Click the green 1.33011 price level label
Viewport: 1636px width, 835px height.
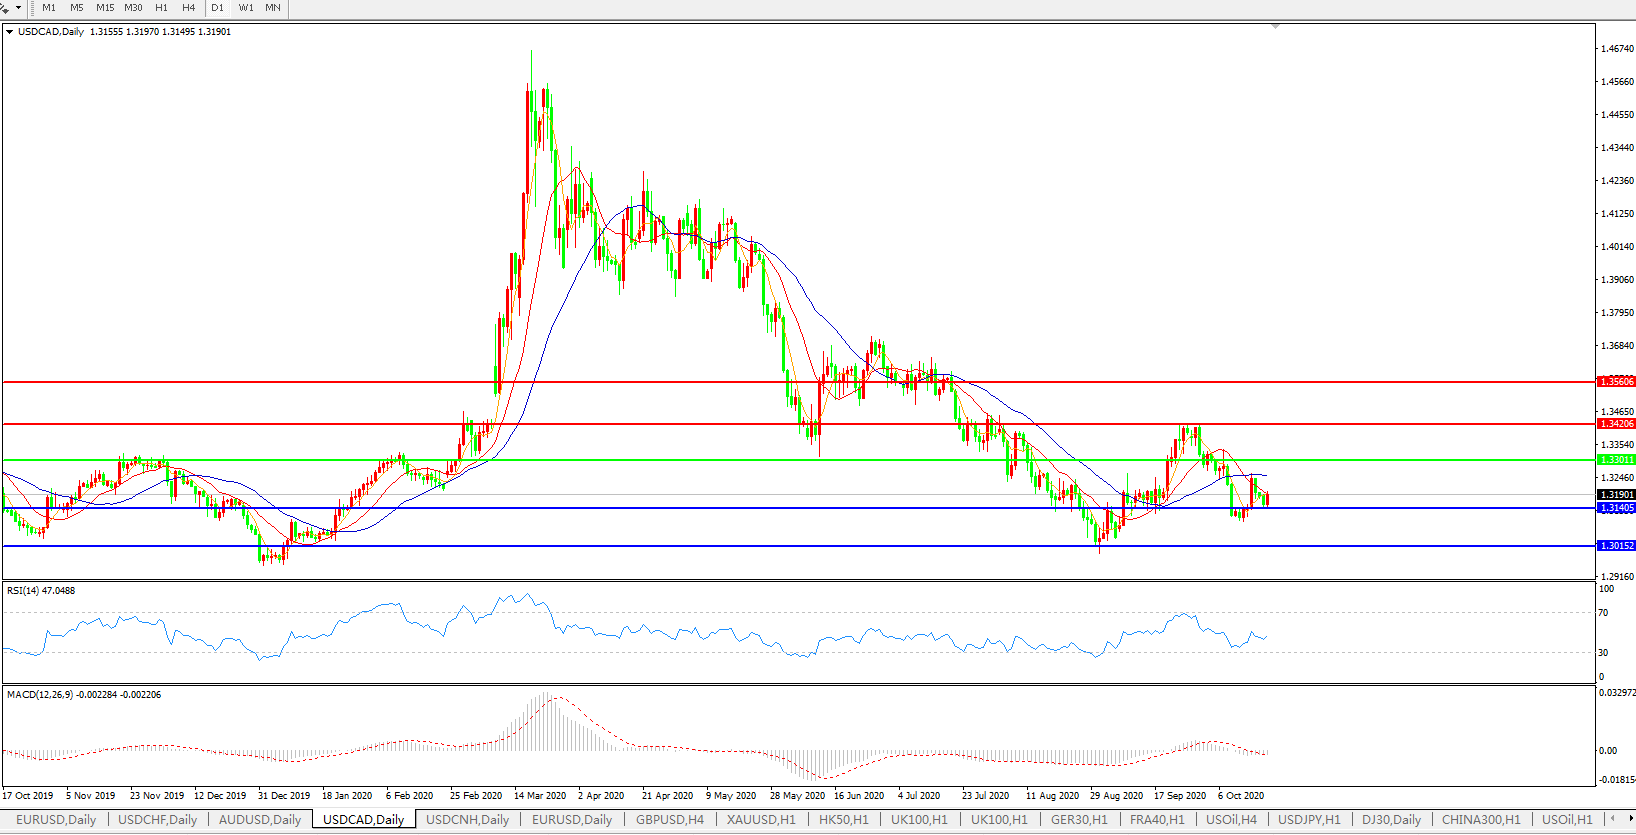pos(1616,460)
